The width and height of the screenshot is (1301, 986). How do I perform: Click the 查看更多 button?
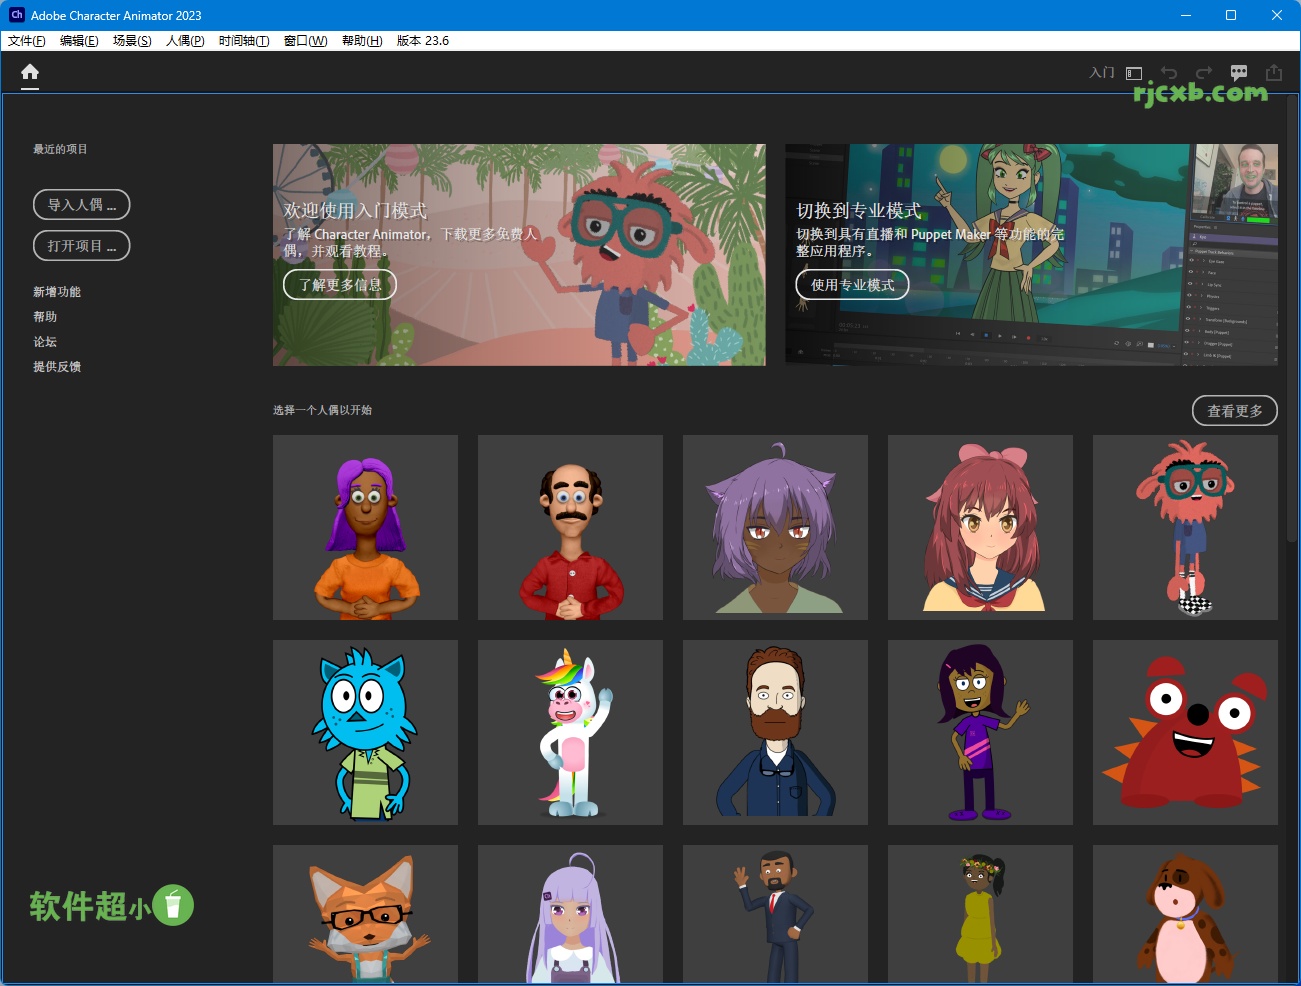[1234, 410]
